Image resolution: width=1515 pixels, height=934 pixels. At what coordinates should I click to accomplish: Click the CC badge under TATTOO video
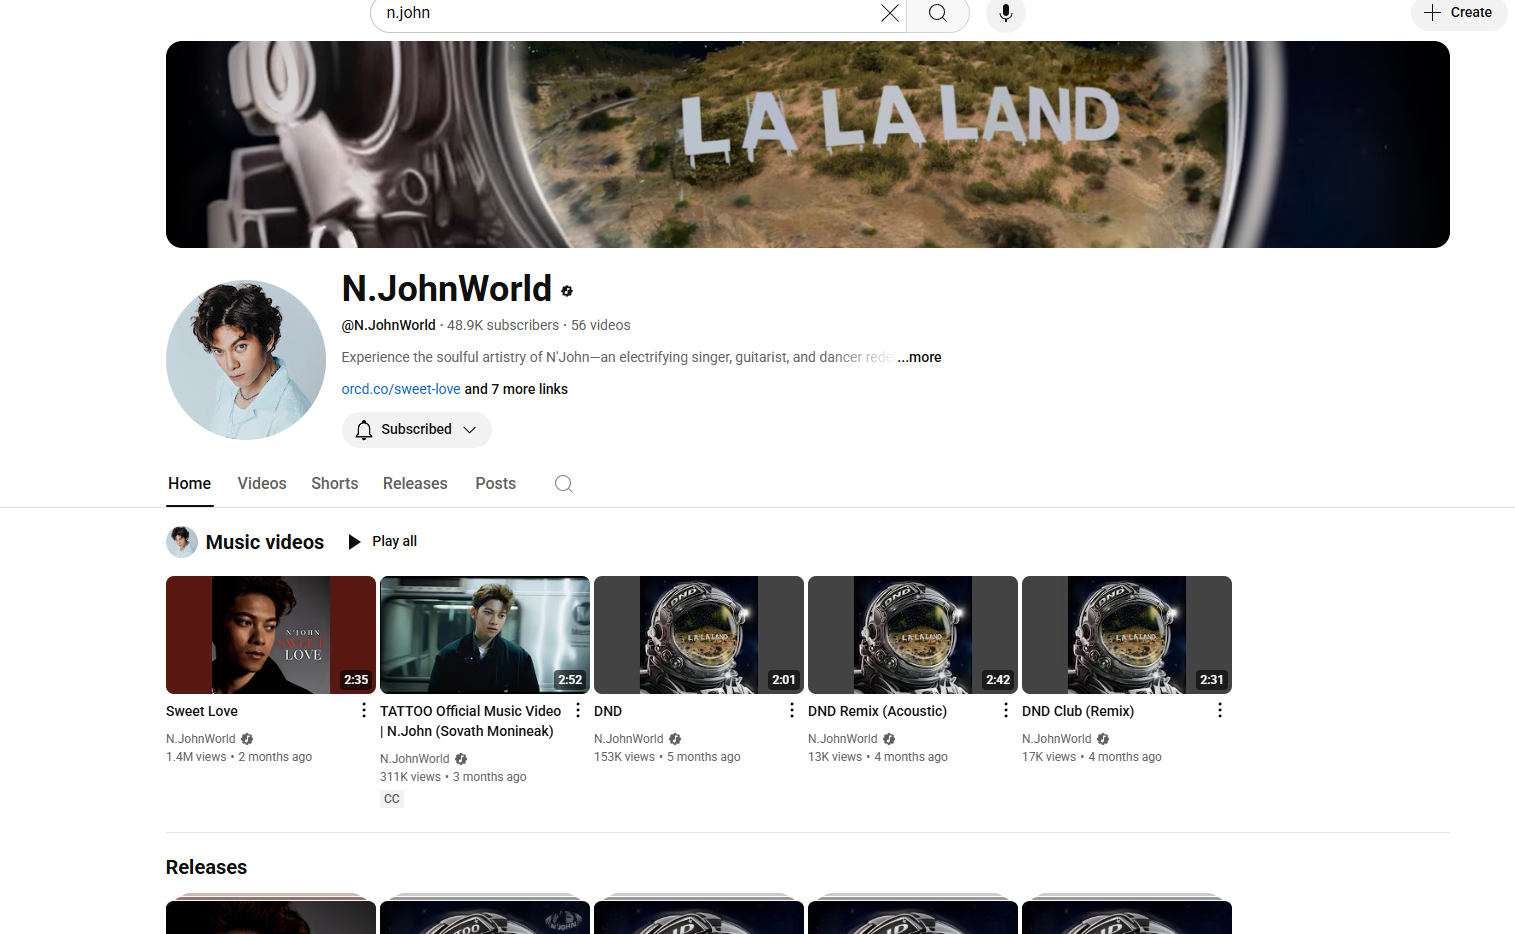click(x=392, y=799)
